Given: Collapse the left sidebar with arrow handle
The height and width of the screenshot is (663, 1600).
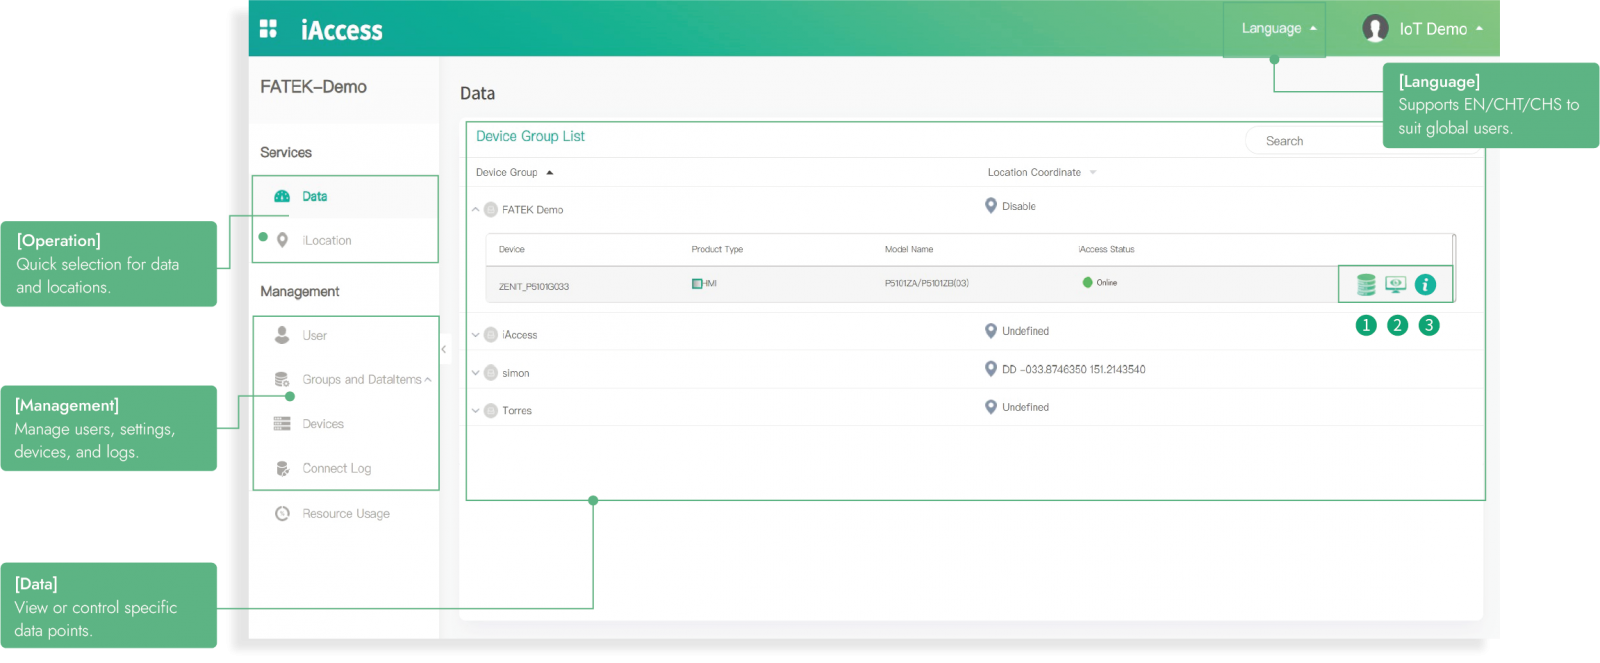Looking at the screenshot, I should point(444,349).
